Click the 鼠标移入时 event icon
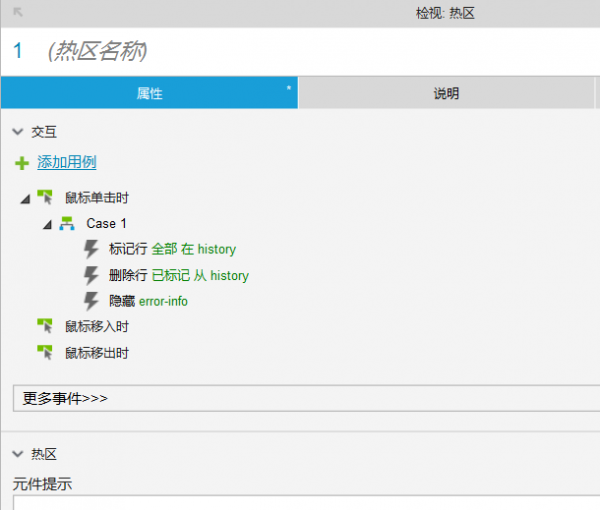Image resolution: width=600 pixels, height=510 pixels. [x=44, y=326]
